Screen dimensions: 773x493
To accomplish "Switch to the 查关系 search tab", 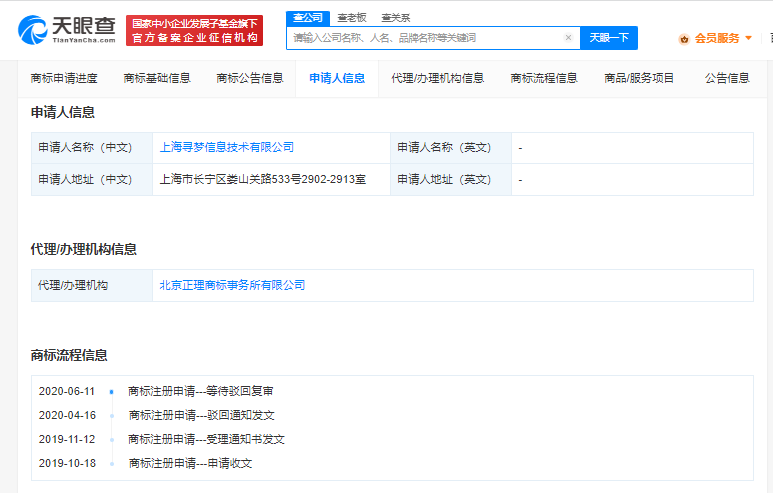I will point(395,18).
